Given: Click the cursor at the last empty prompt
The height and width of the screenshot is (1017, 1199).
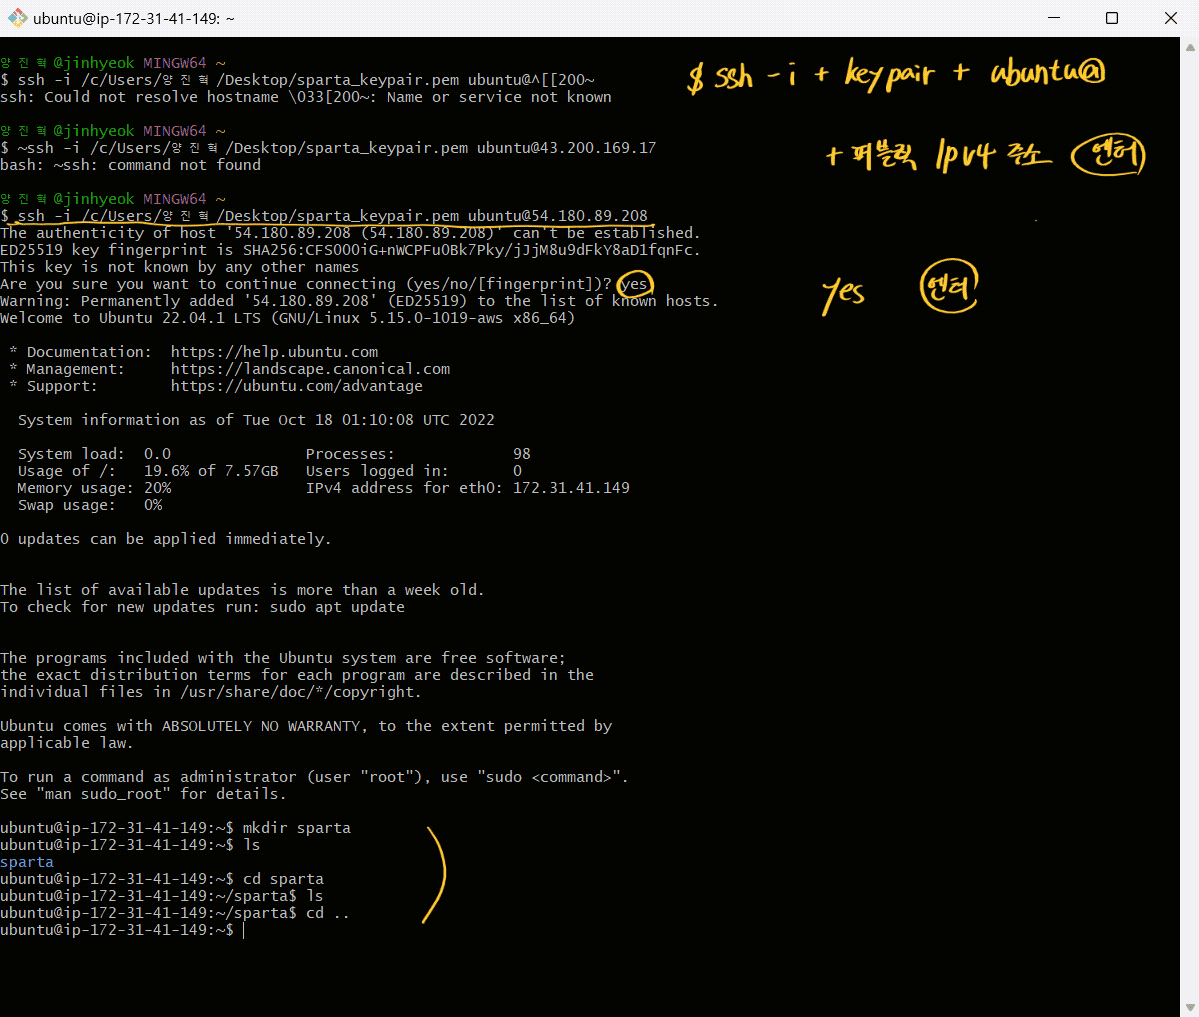Looking at the screenshot, I should (244, 930).
